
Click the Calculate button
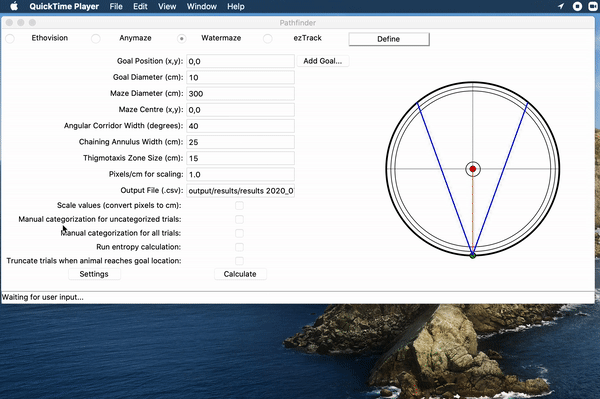click(x=240, y=274)
